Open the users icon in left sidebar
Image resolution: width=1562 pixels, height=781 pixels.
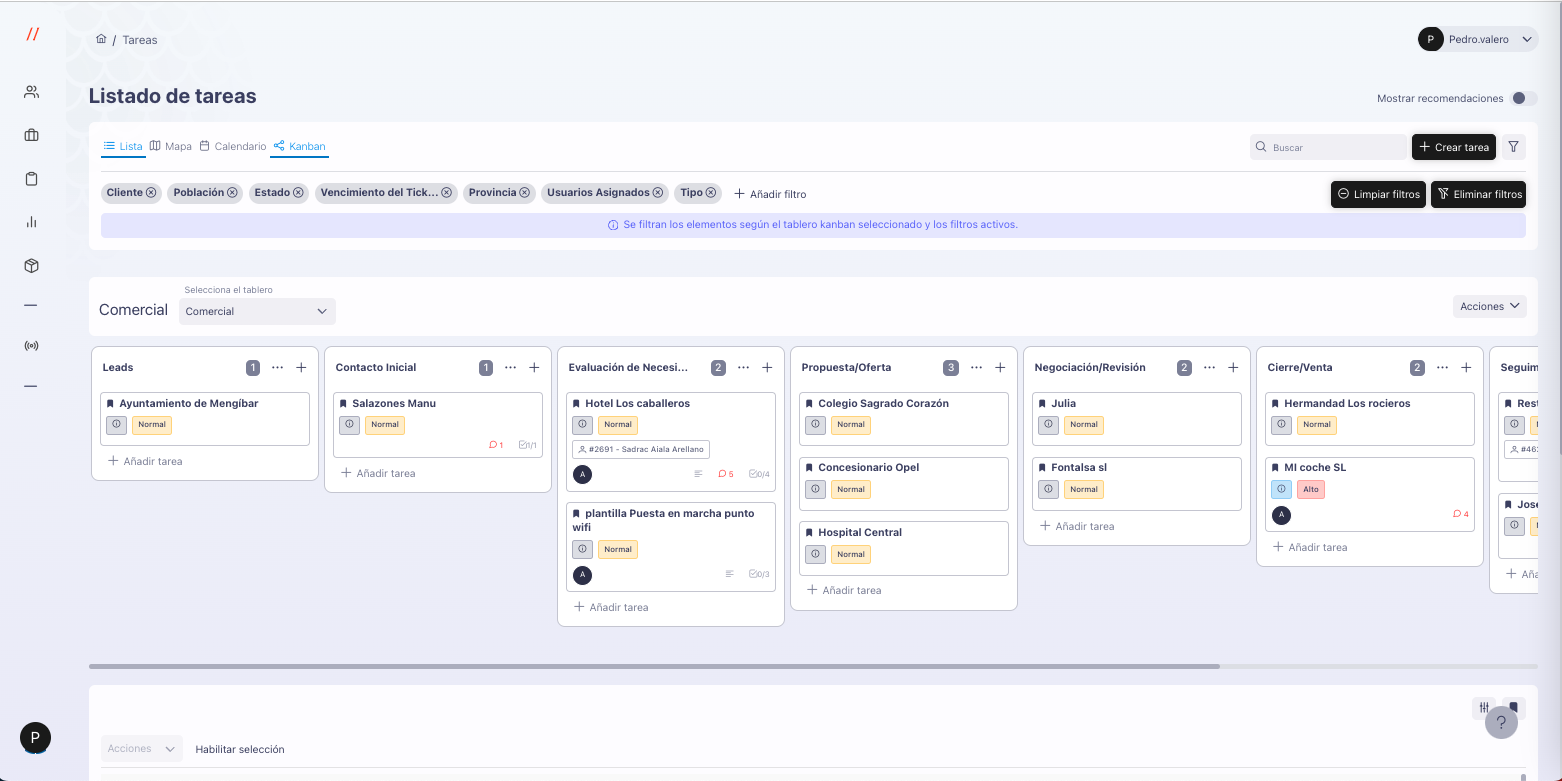[x=31, y=92]
